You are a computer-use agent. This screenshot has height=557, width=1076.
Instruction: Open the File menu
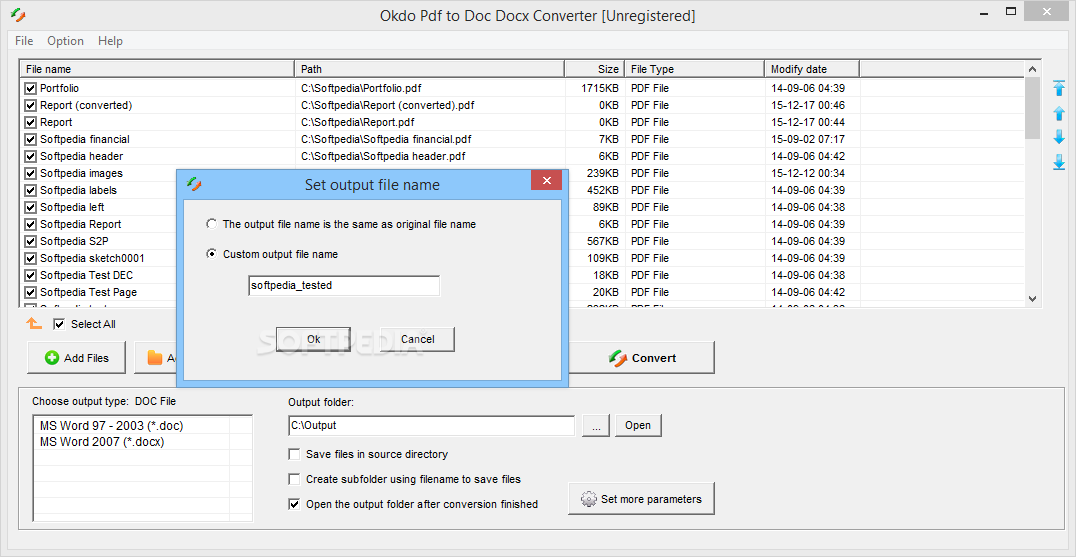(x=24, y=41)
